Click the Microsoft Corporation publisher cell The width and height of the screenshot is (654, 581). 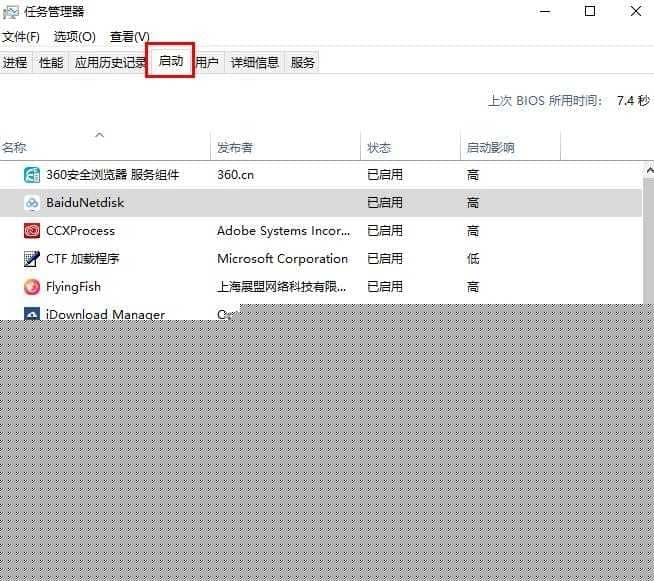pos(282,259)
